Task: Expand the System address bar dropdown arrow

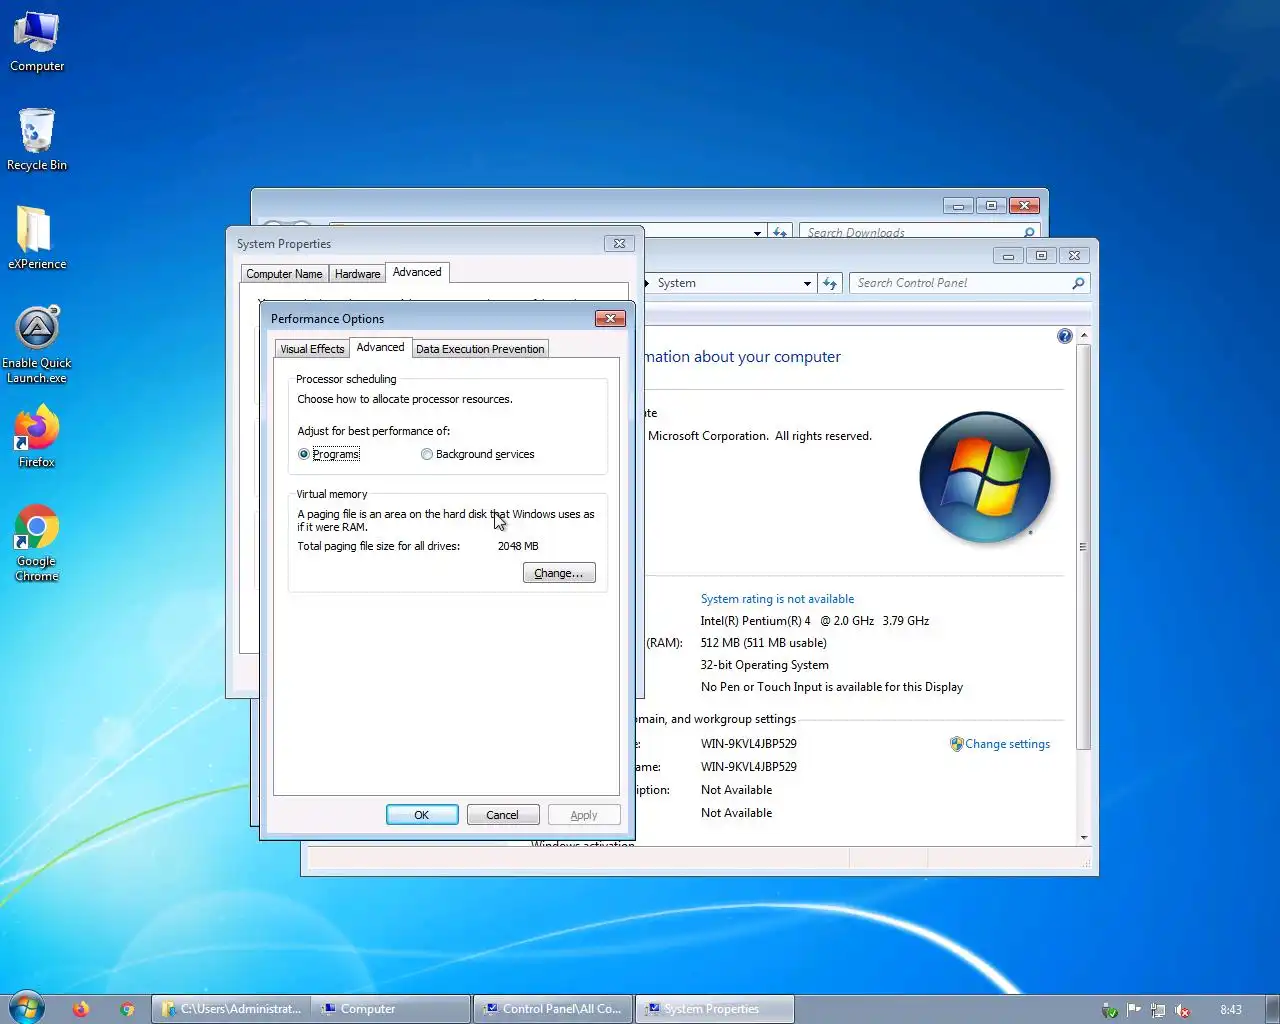Action: click(807, 283)
